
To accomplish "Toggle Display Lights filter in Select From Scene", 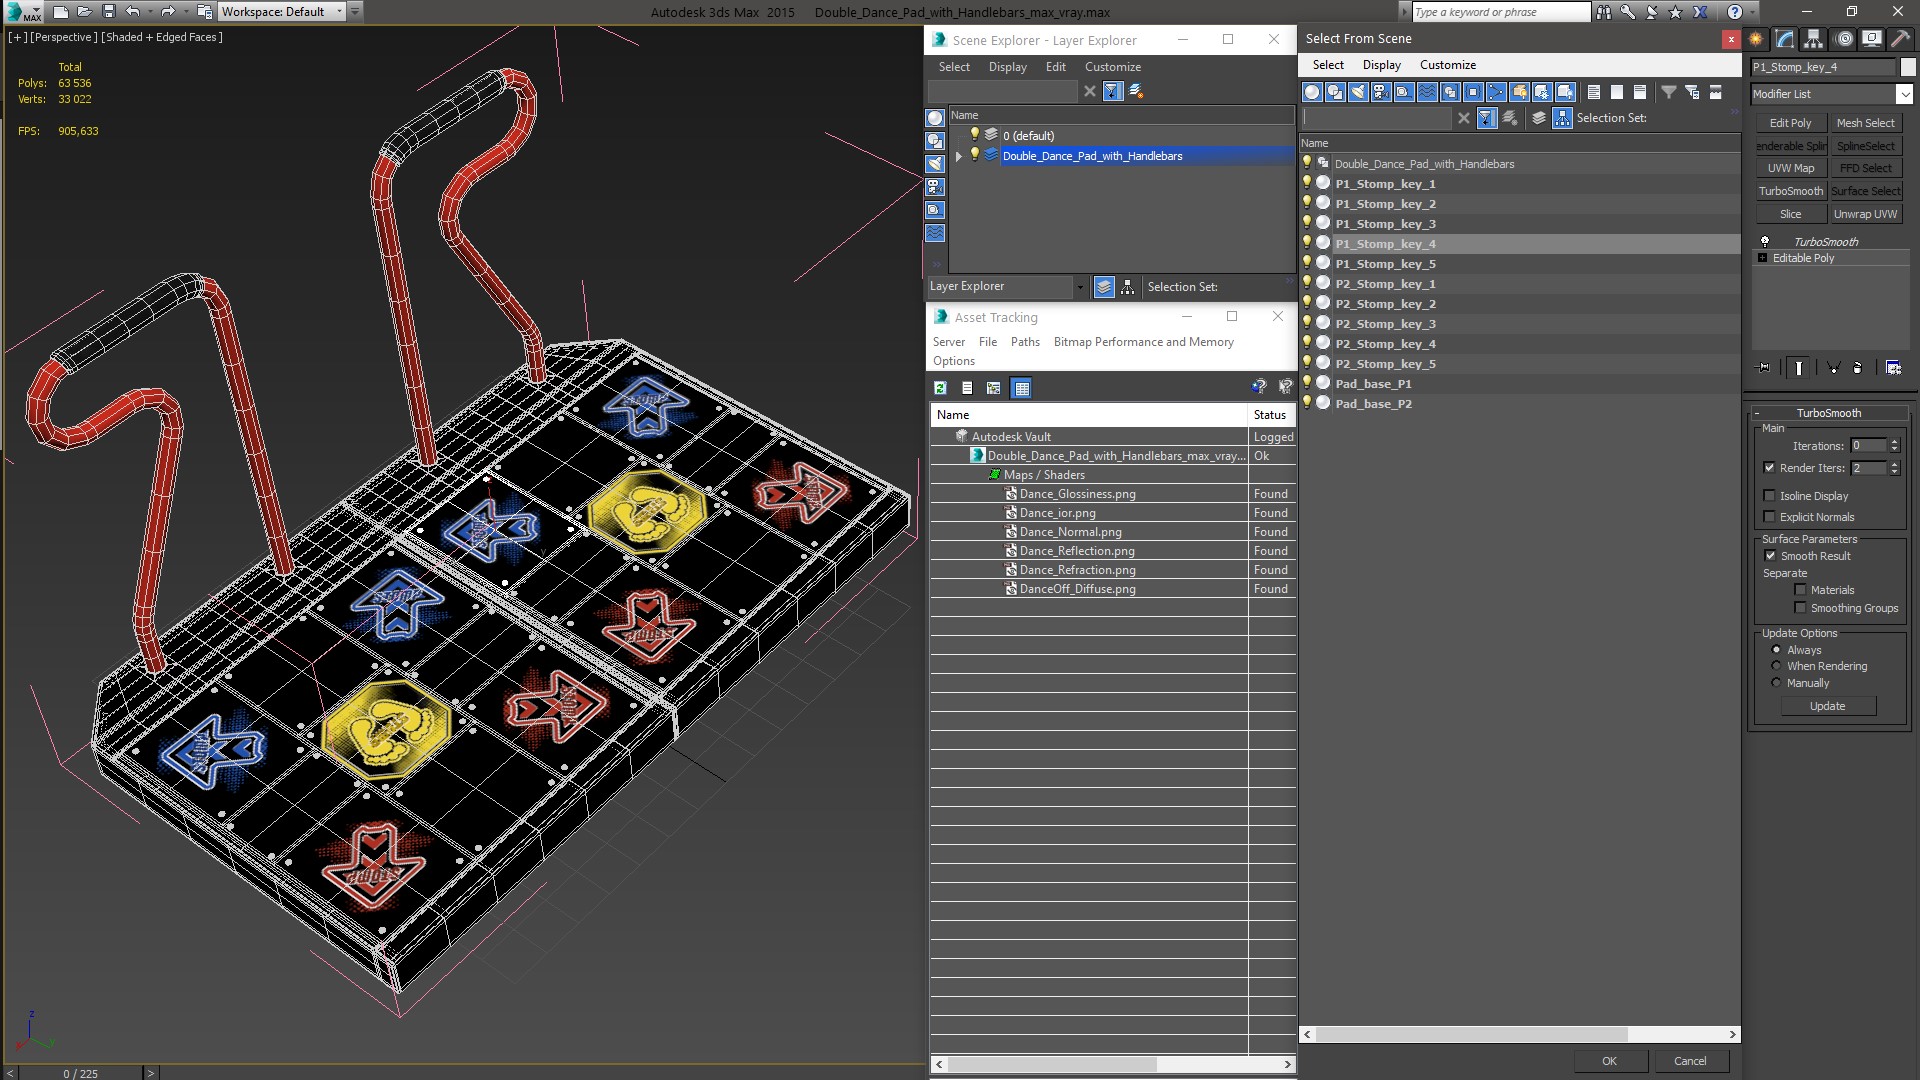I will (1358, 92).
